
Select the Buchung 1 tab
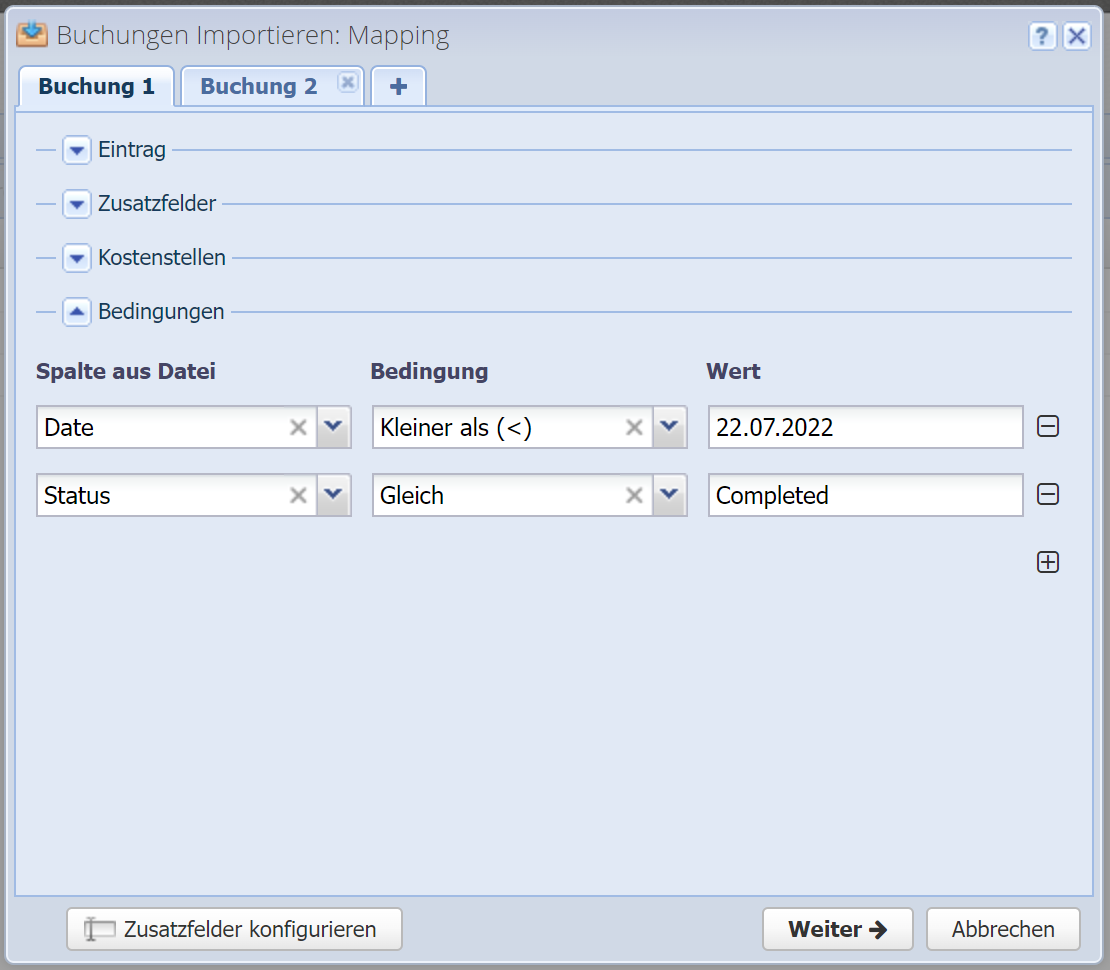(x=96, y=87)
